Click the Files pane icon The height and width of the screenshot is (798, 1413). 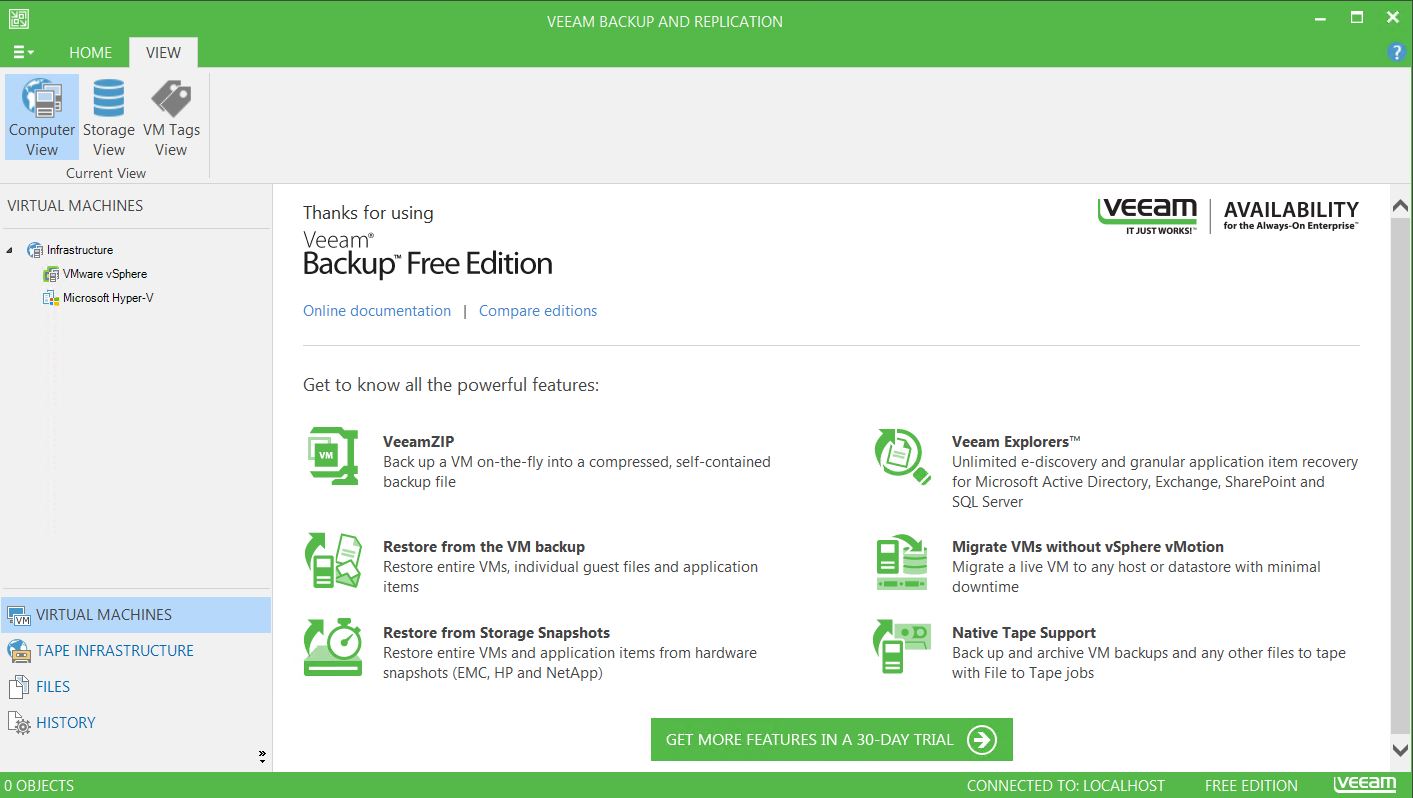click(x=19, y=687)
